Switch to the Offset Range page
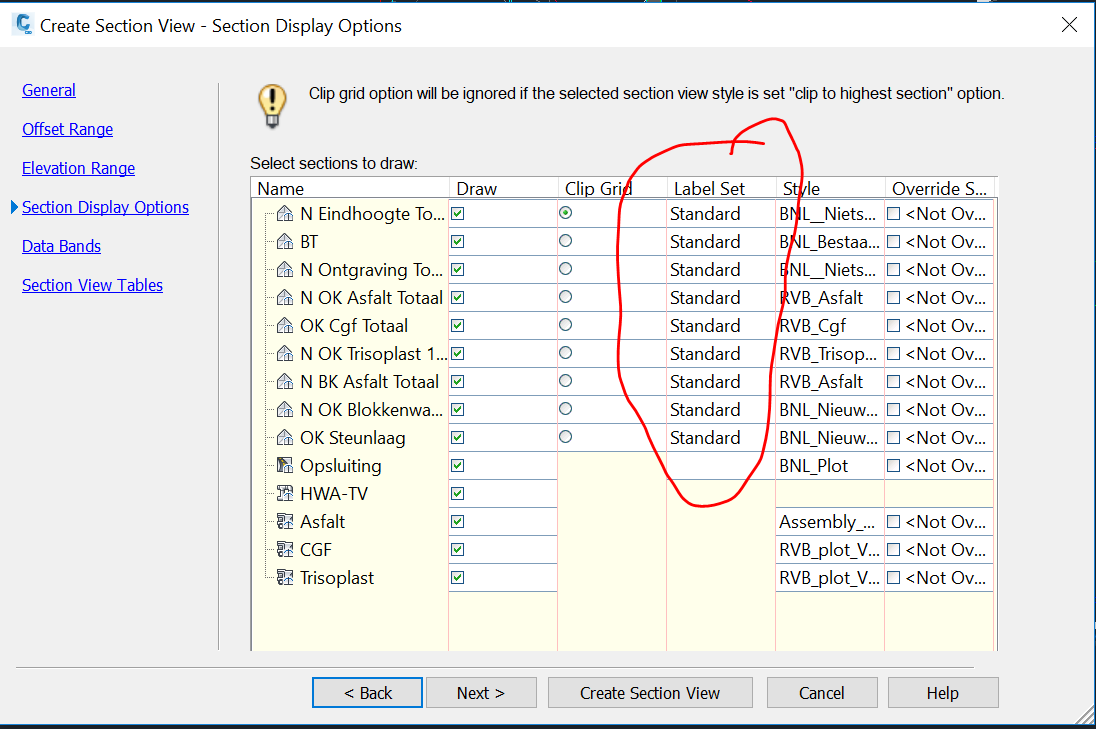1096x729 pixels. [67, 129]
